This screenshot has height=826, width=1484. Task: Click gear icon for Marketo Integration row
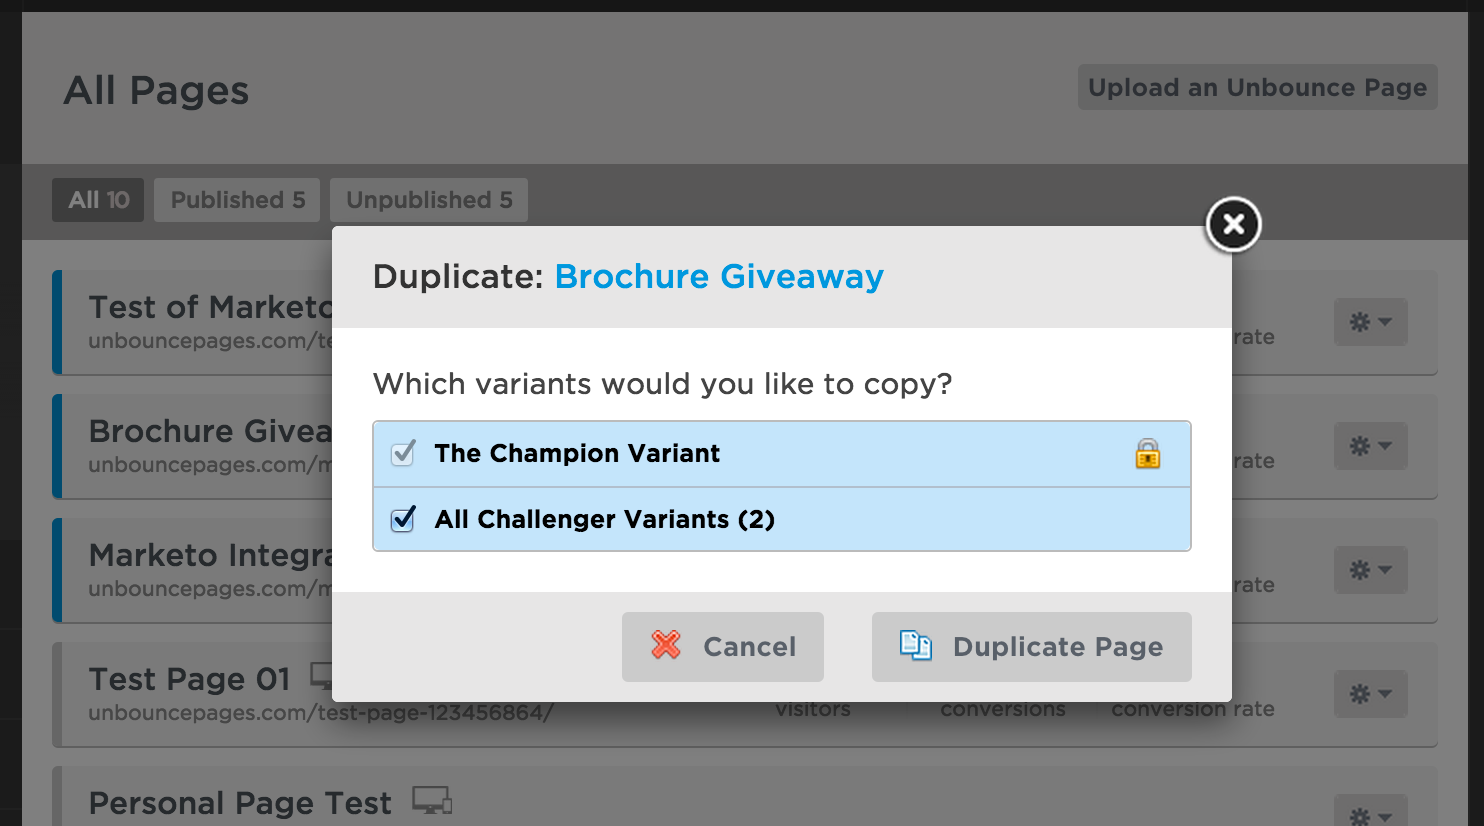(x=1360, y=570)
